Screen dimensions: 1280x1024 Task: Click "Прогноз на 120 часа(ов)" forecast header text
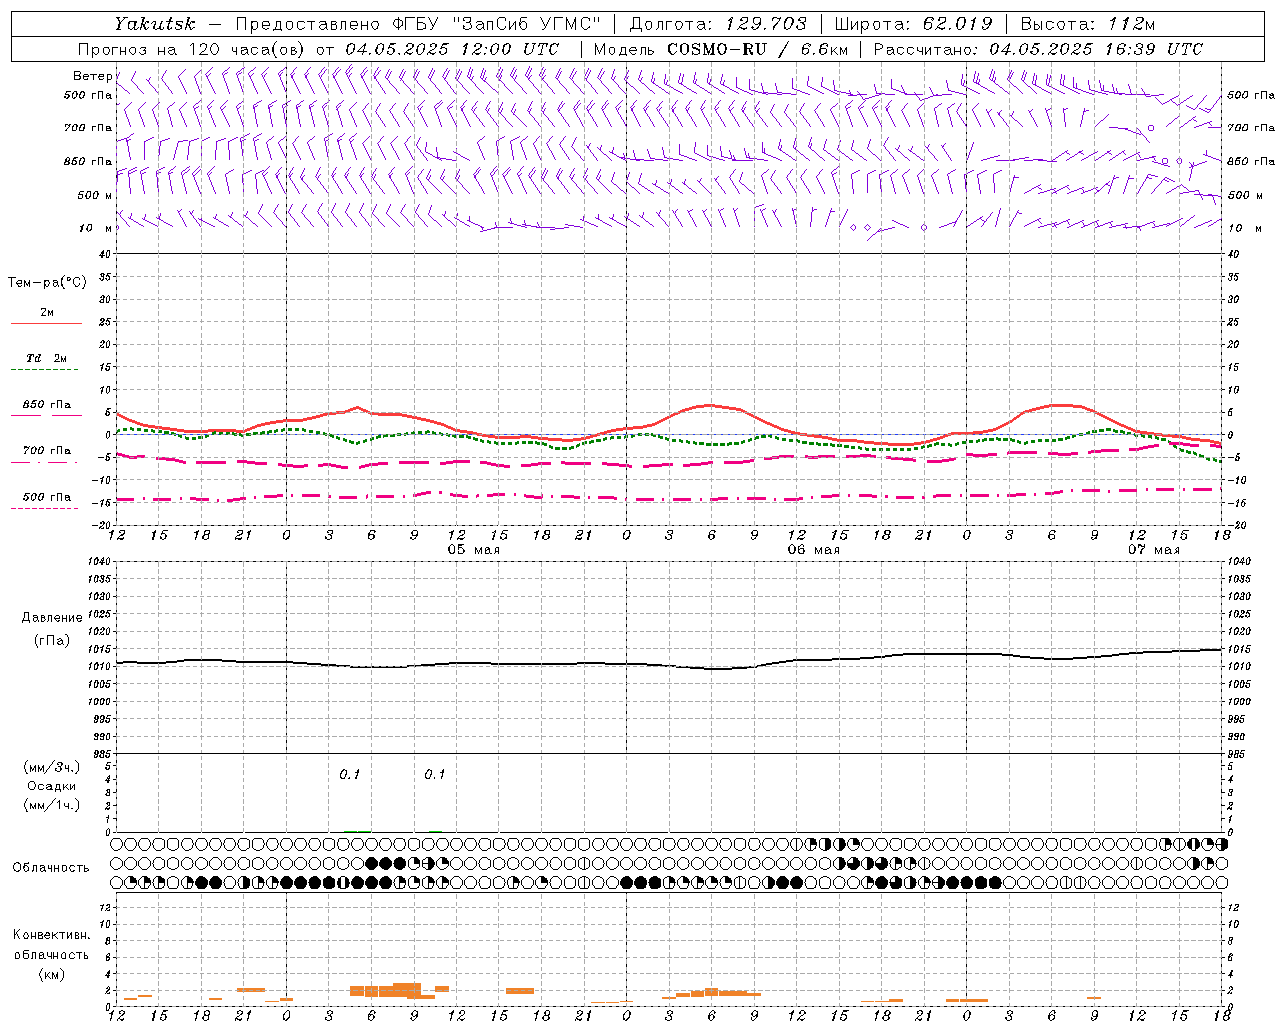192,49
